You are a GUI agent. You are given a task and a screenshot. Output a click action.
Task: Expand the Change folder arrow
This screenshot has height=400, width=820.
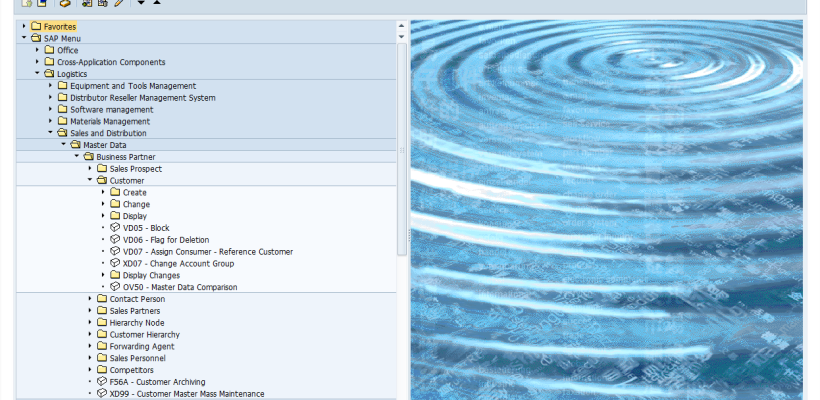[x=103, y=204]
